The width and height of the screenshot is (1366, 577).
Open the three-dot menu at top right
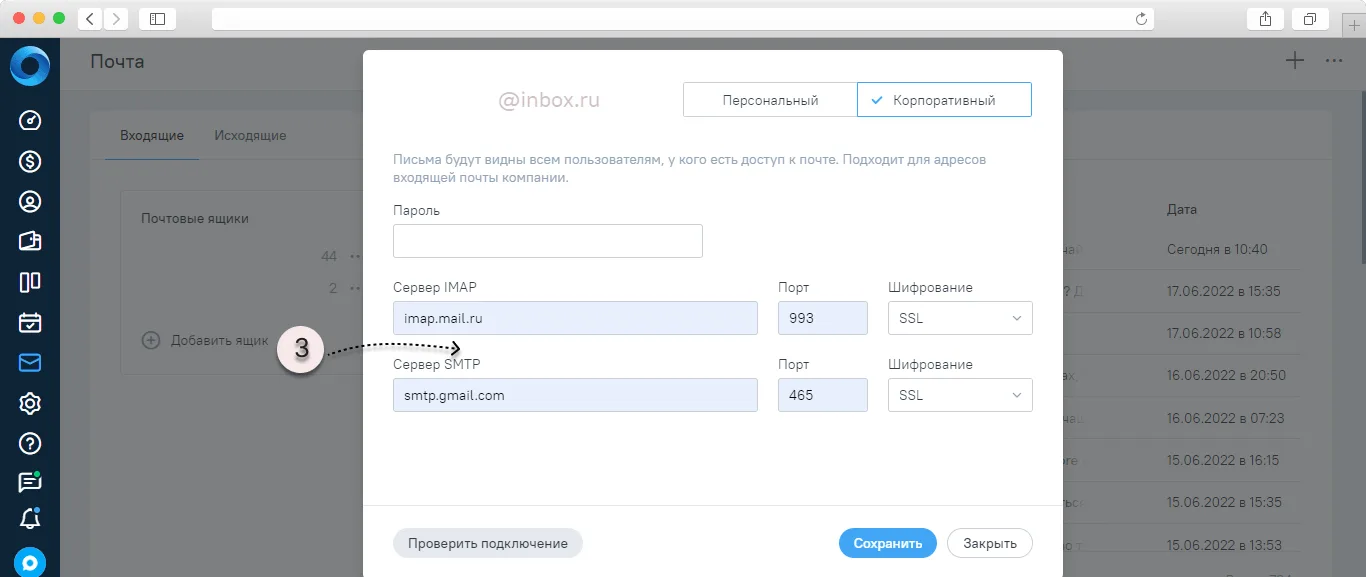tap(1334, 61)
